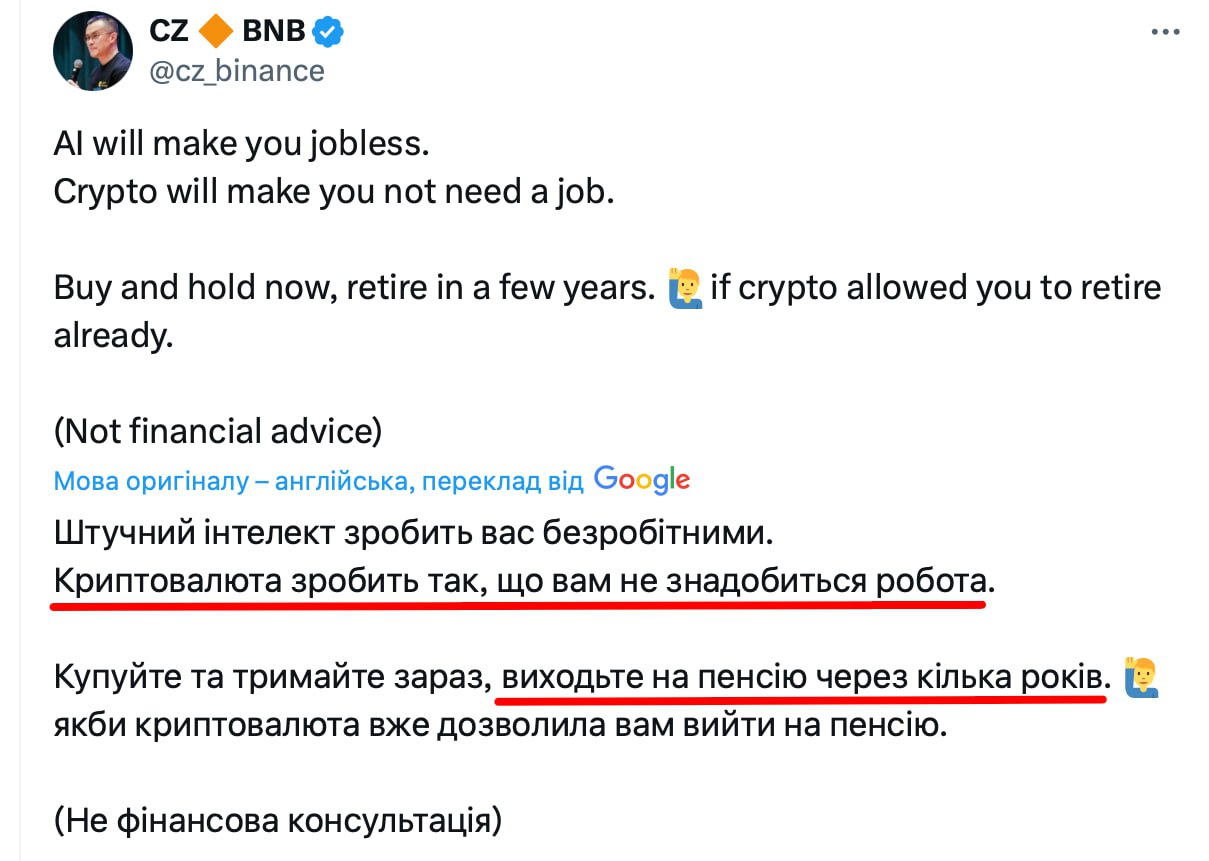Screen dimensions: 1209x861
Task: Open the @cz_binance handle link
Action: [236, 71]
